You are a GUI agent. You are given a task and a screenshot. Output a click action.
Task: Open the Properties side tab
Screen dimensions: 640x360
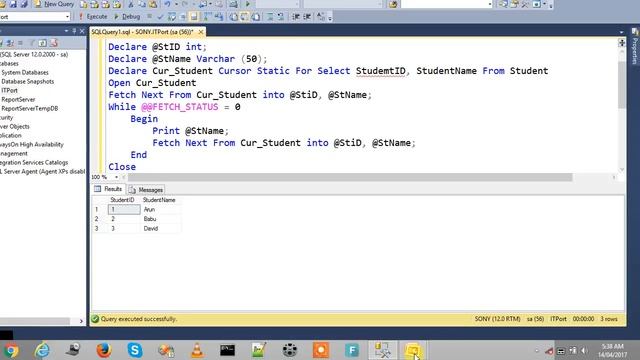tap(635, 47)
